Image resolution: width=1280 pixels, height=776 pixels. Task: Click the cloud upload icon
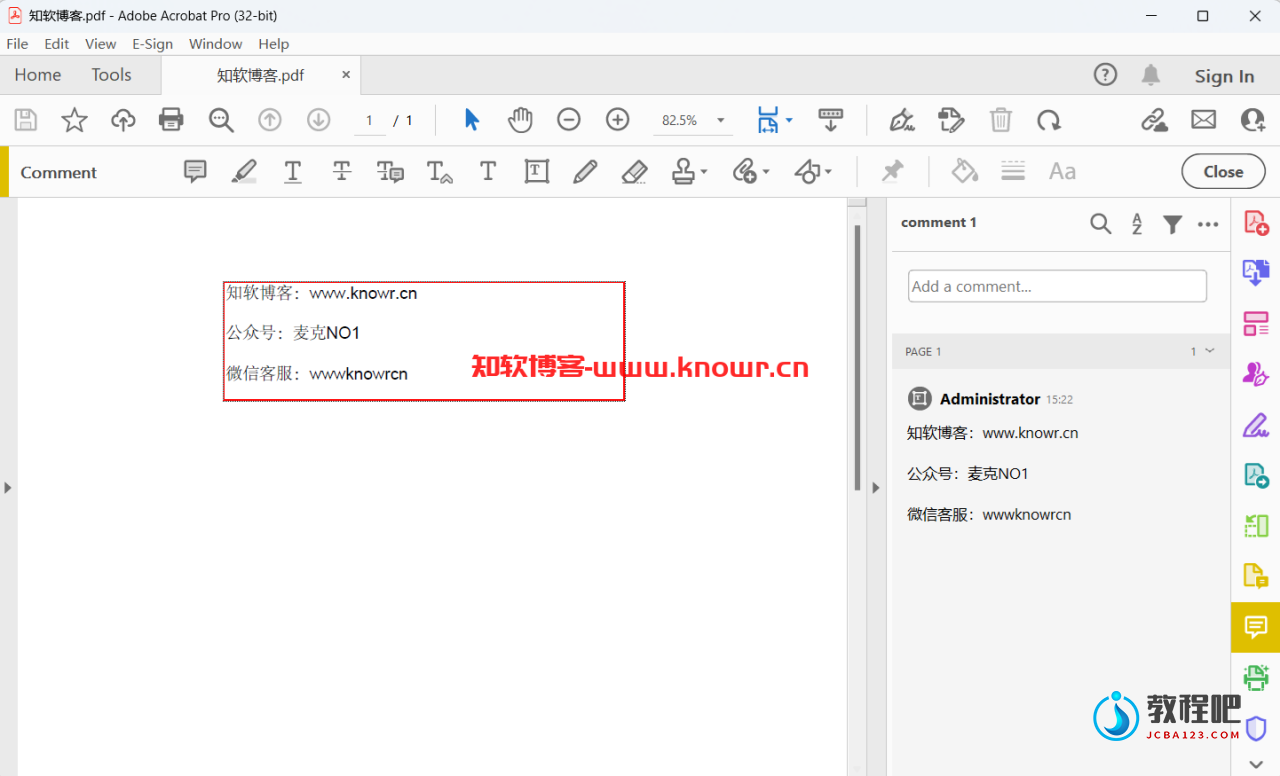tap(123, 120)
